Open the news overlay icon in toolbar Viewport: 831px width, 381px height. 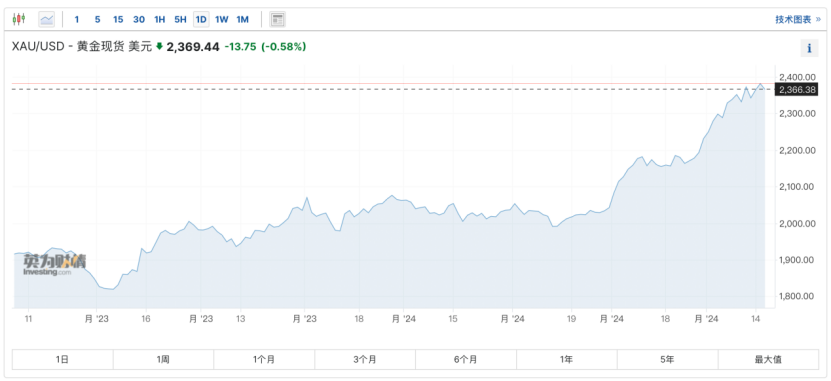[x=277, y=20]
